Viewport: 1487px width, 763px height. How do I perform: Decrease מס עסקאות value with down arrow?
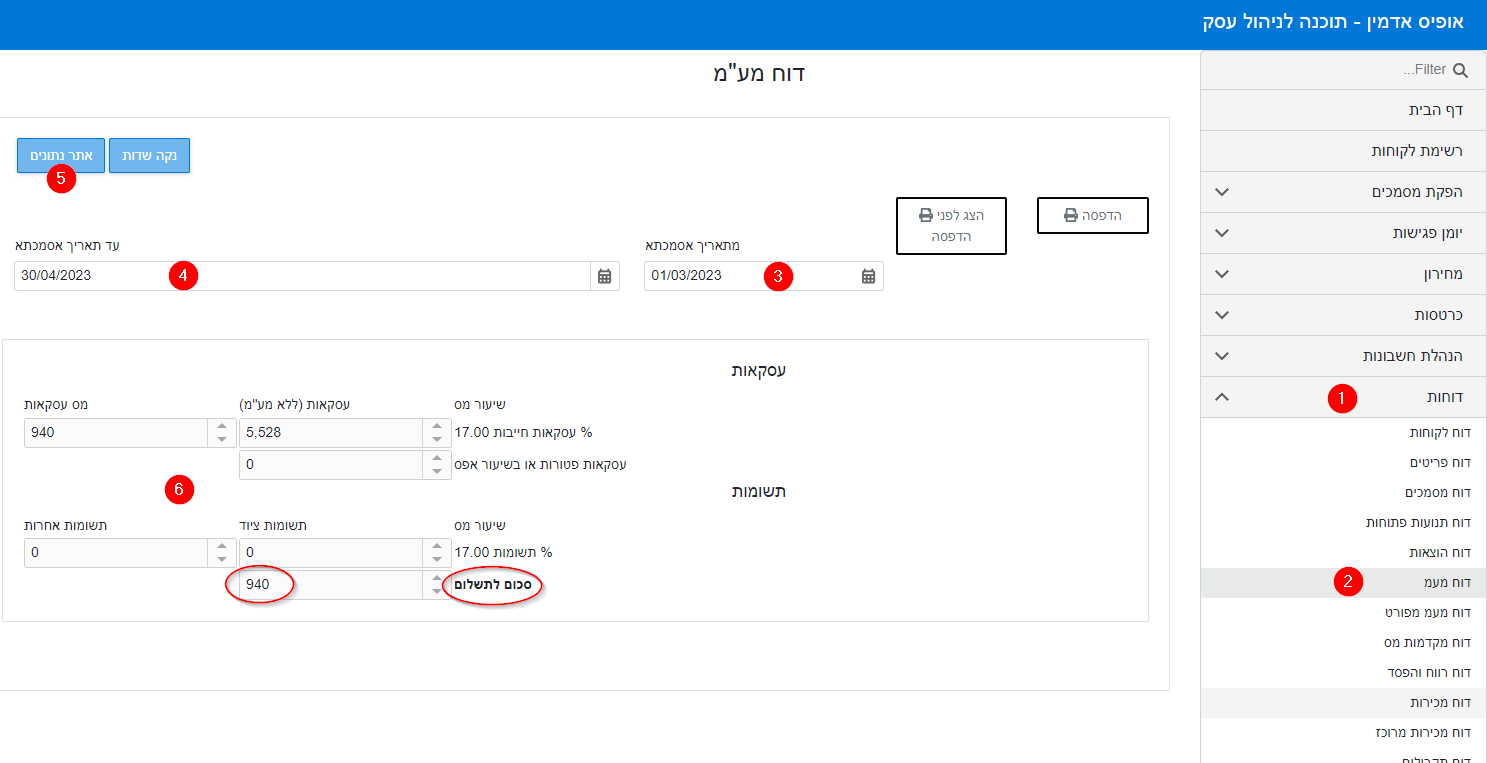click(222, 440)
